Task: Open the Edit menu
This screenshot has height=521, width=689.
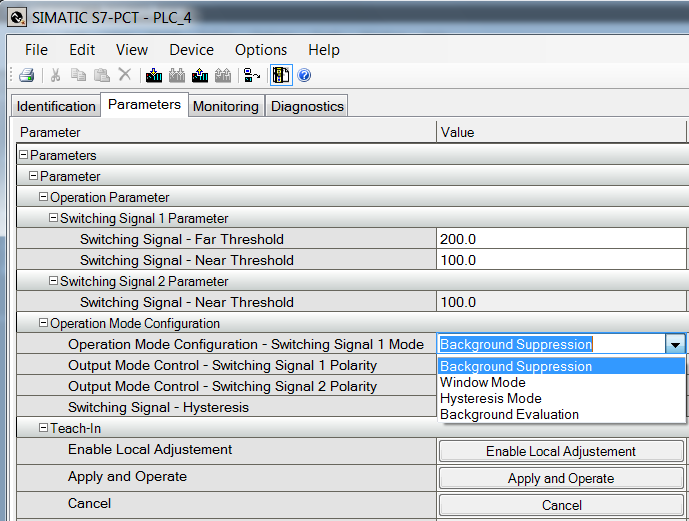Action: click(82, 50)
